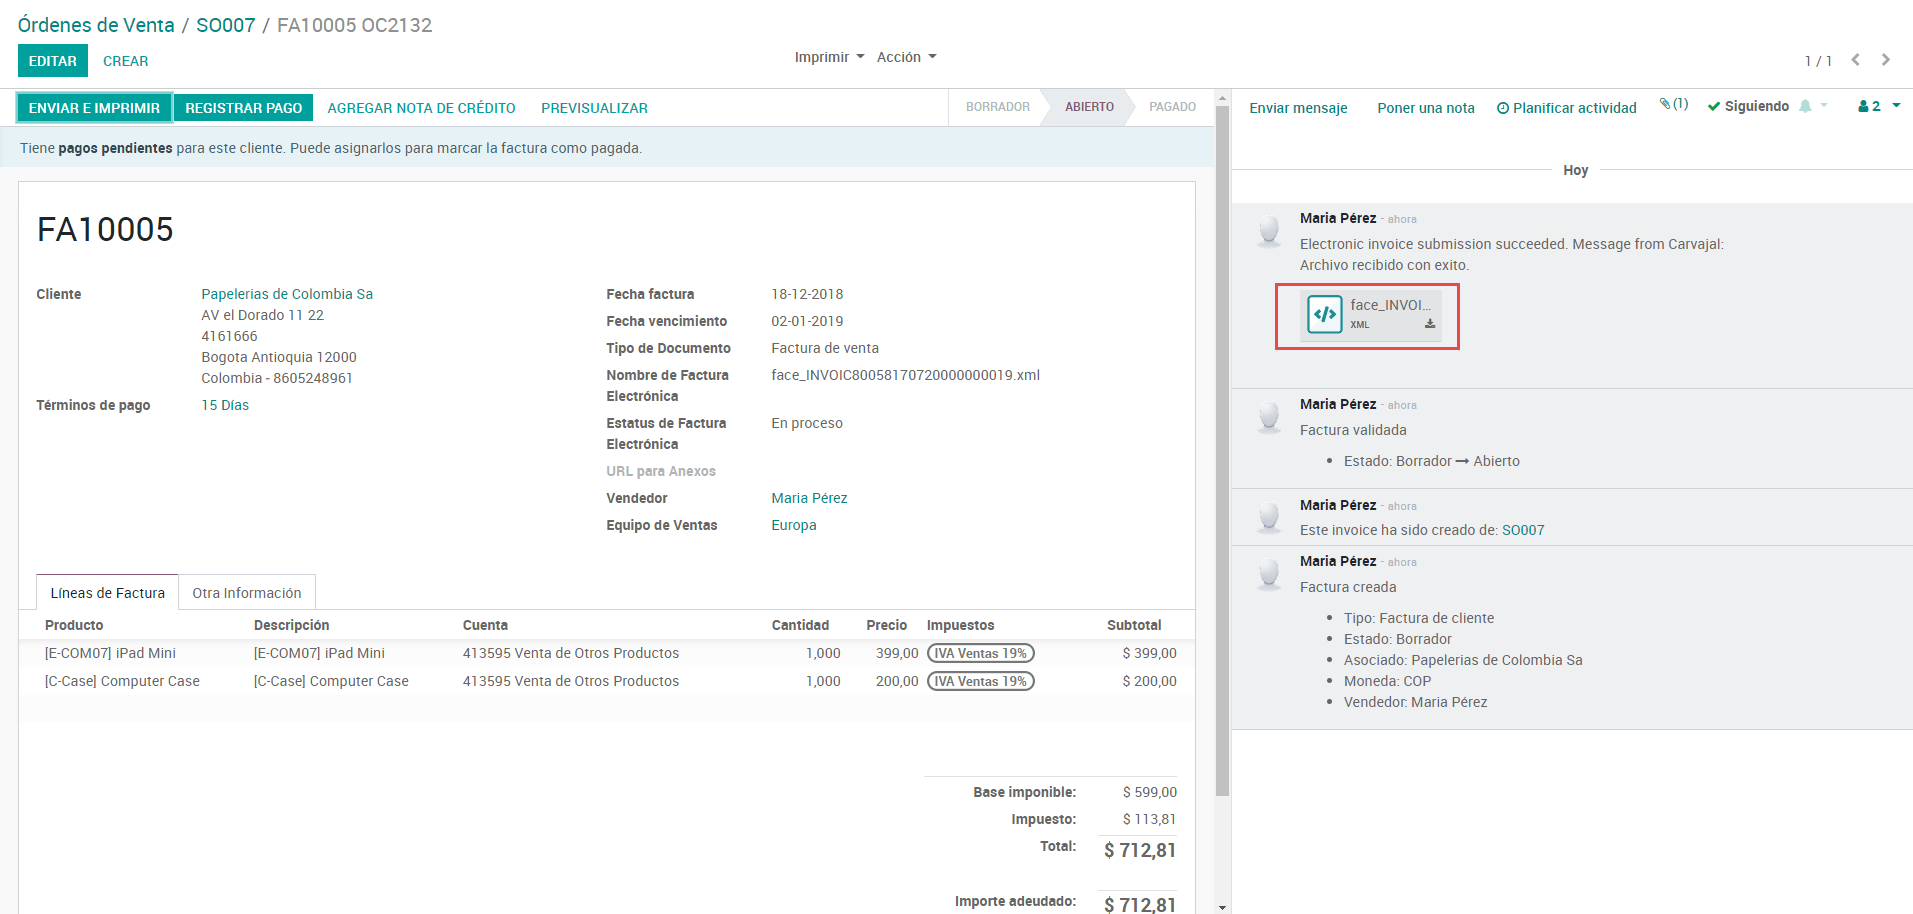Click the PAGADO status stage

click(x=1172, y=107)
